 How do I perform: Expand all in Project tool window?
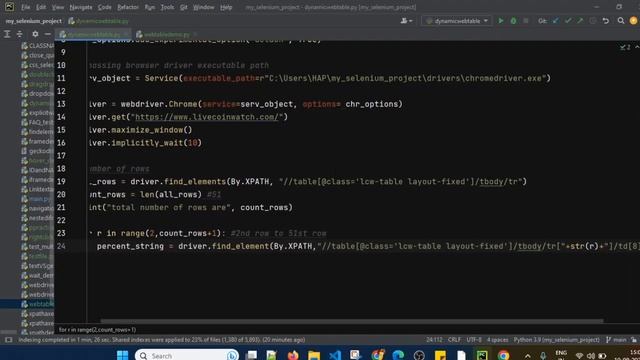[7, 34]
